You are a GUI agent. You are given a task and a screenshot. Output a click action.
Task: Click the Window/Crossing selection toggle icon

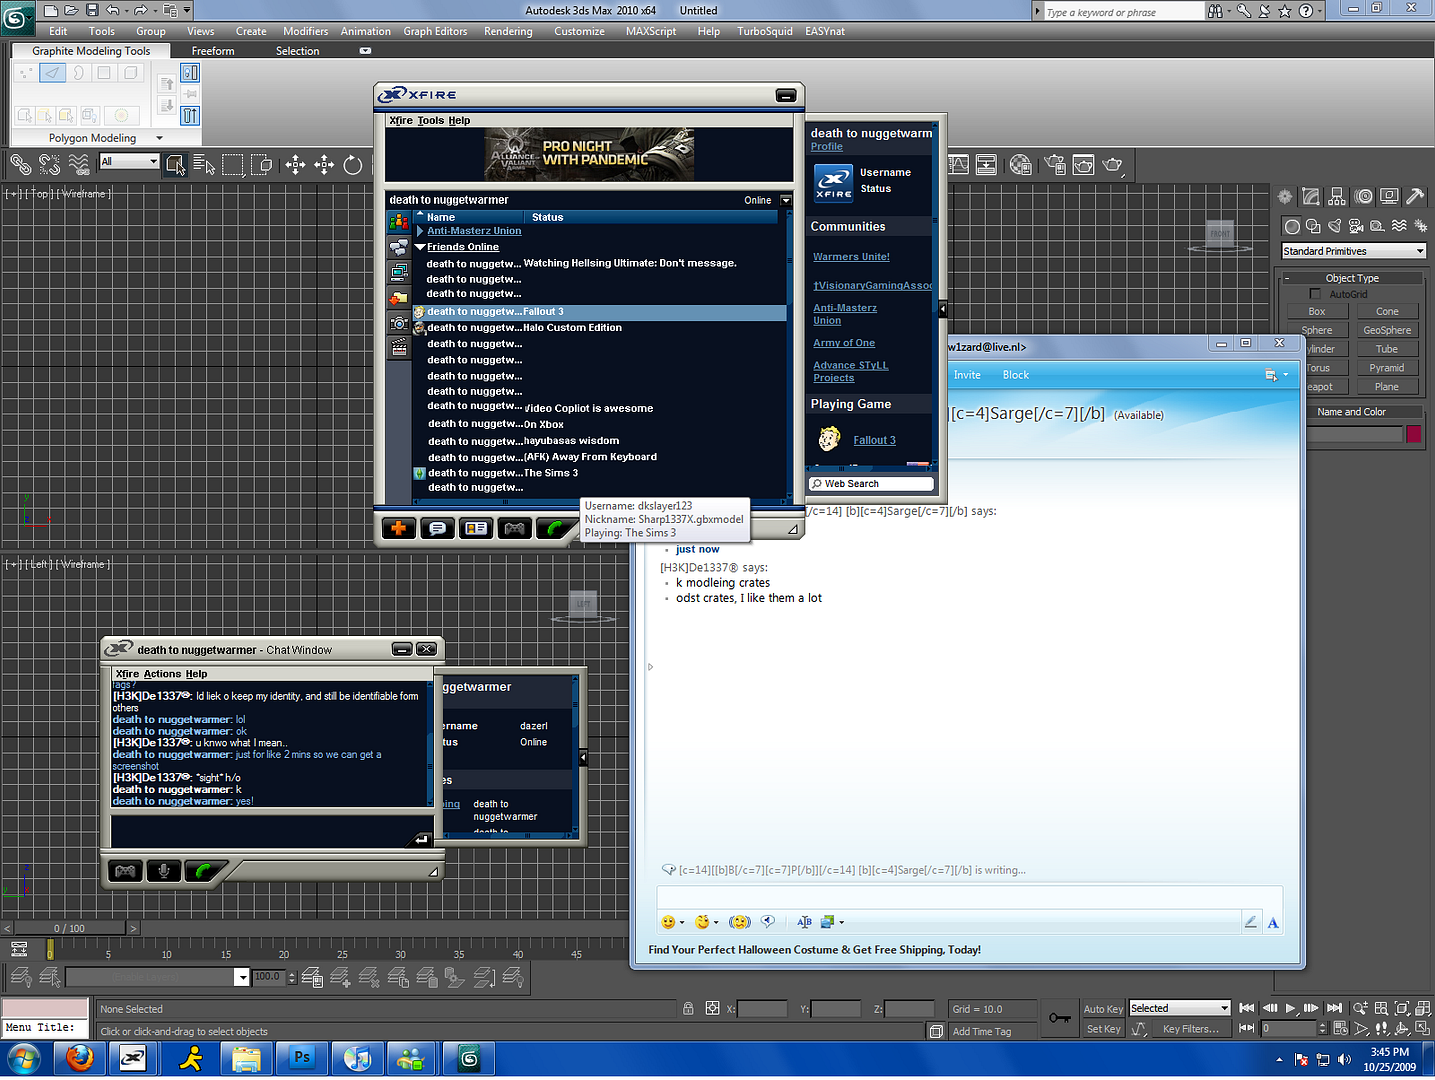[x=262, y=164]
